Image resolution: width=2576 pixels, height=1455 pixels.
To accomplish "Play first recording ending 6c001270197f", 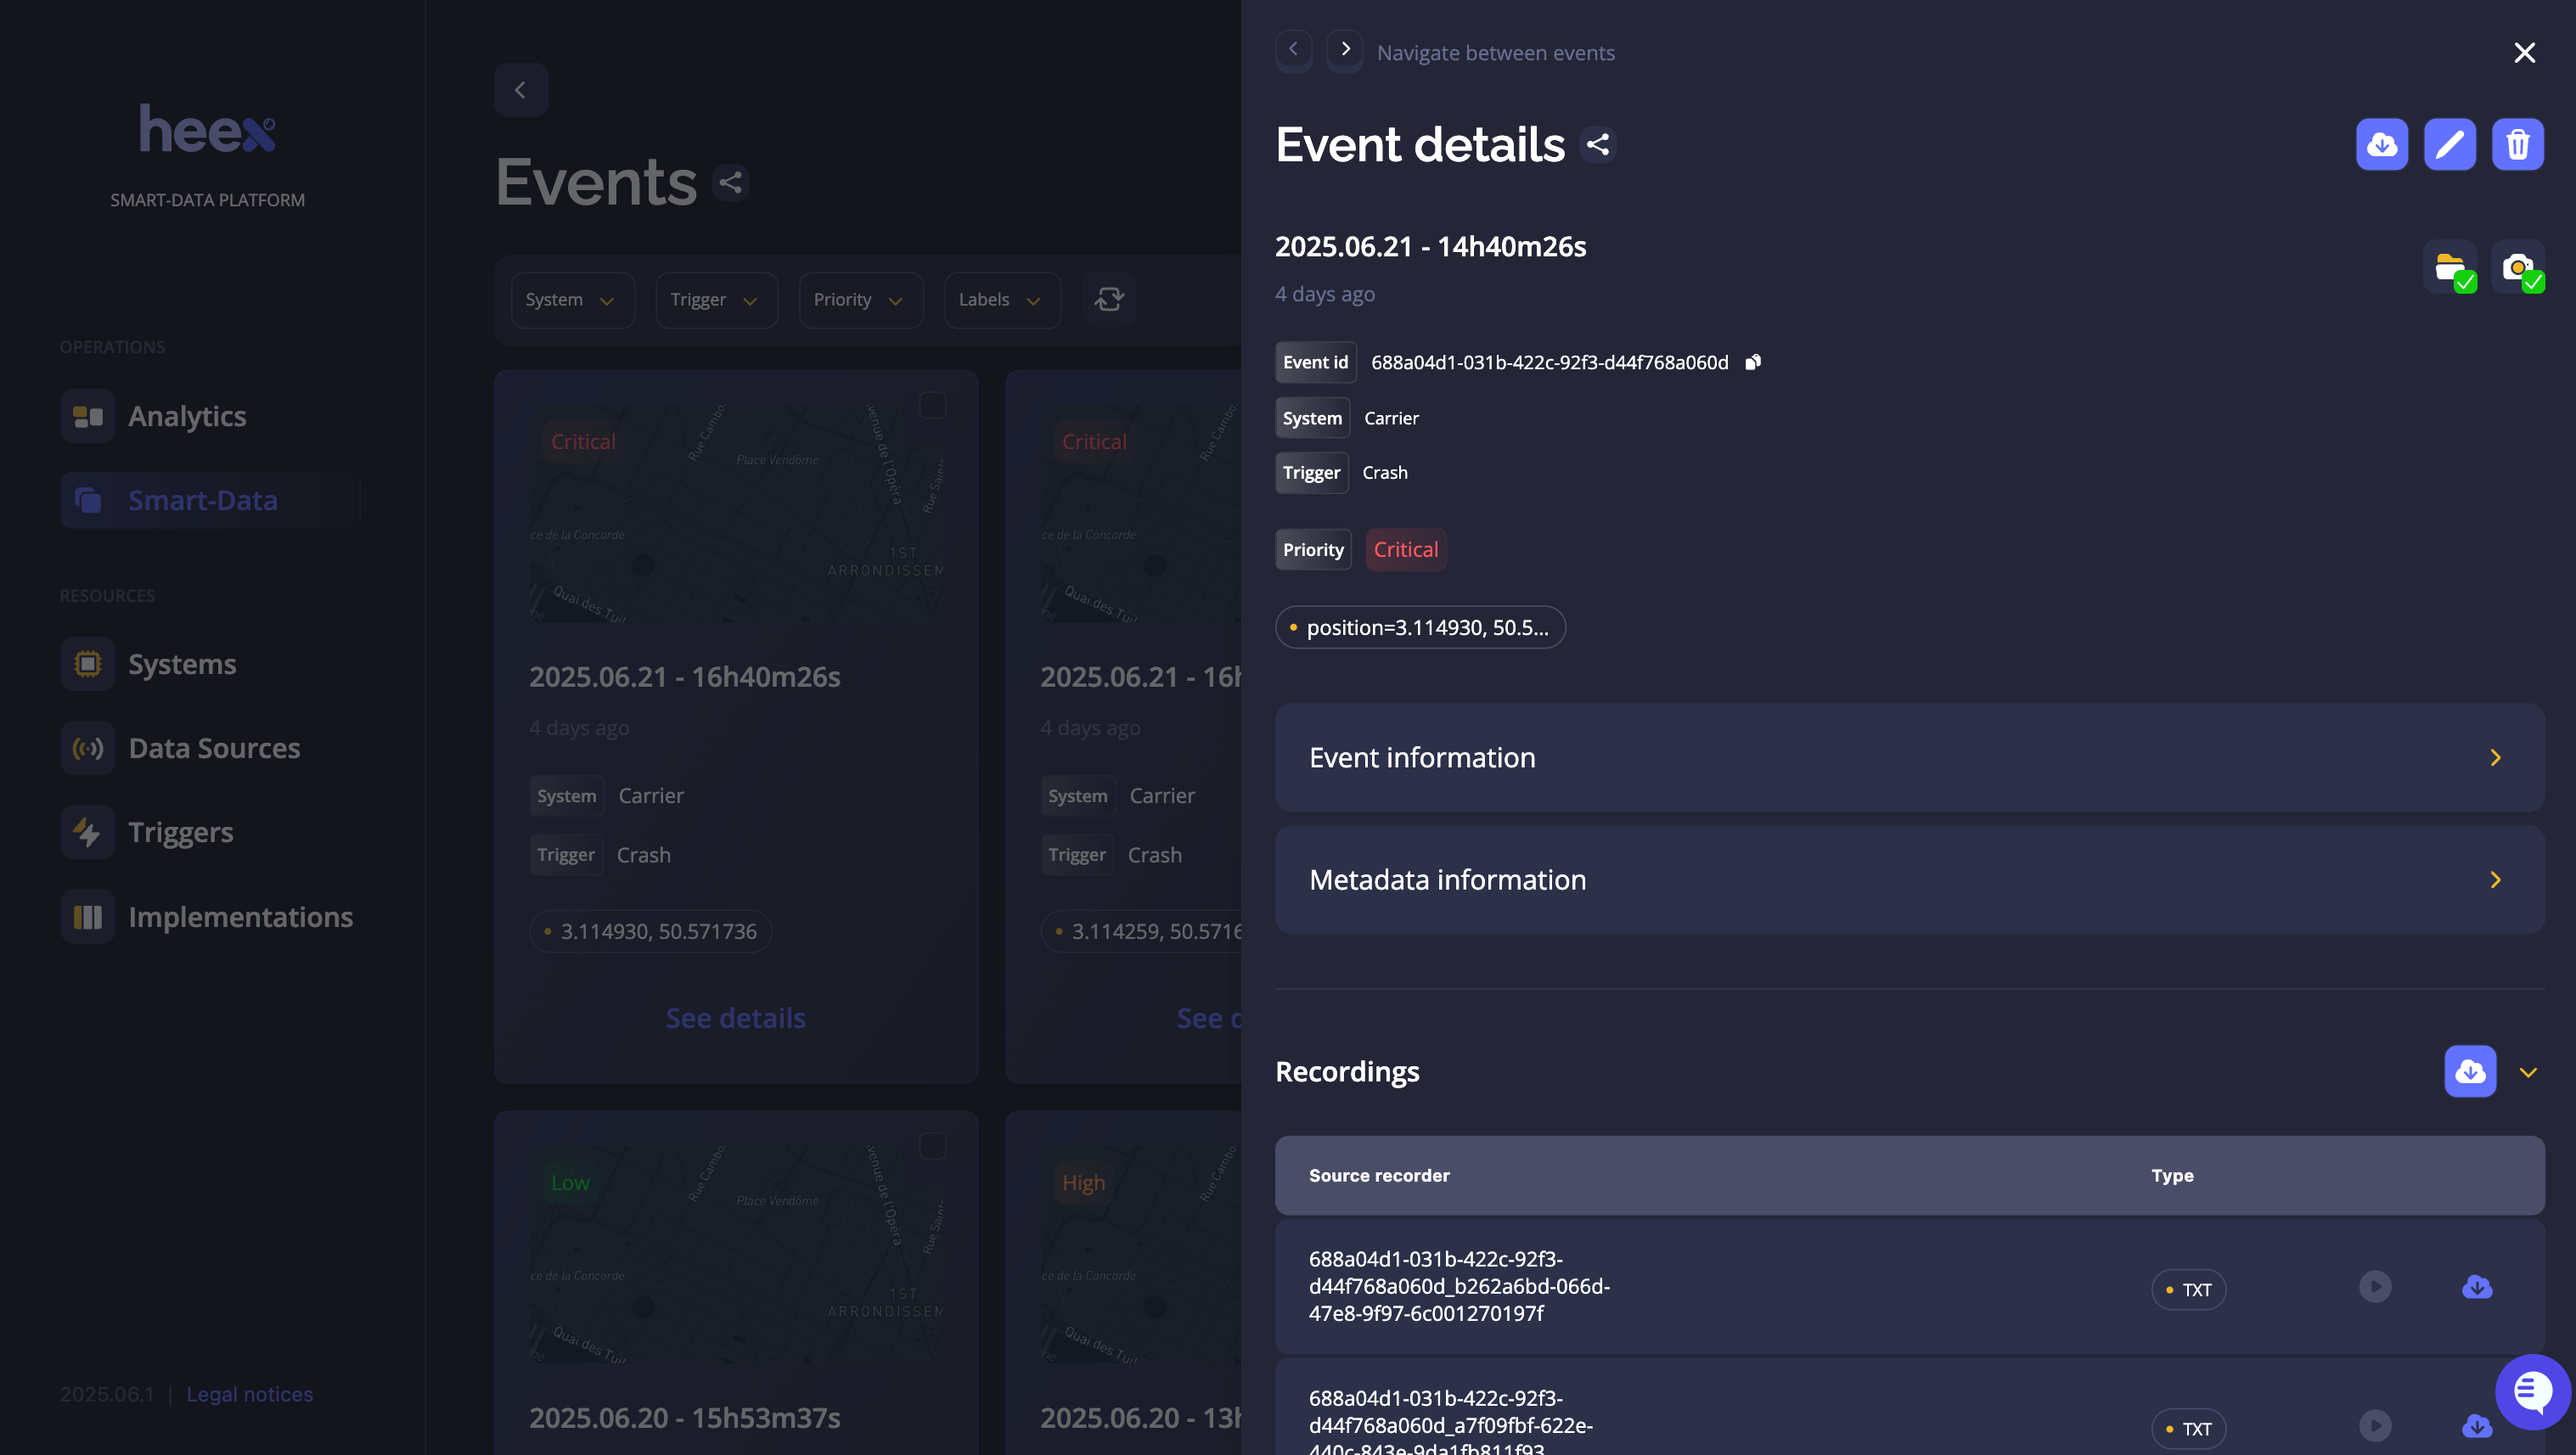I will [x=2375, y=1286].
